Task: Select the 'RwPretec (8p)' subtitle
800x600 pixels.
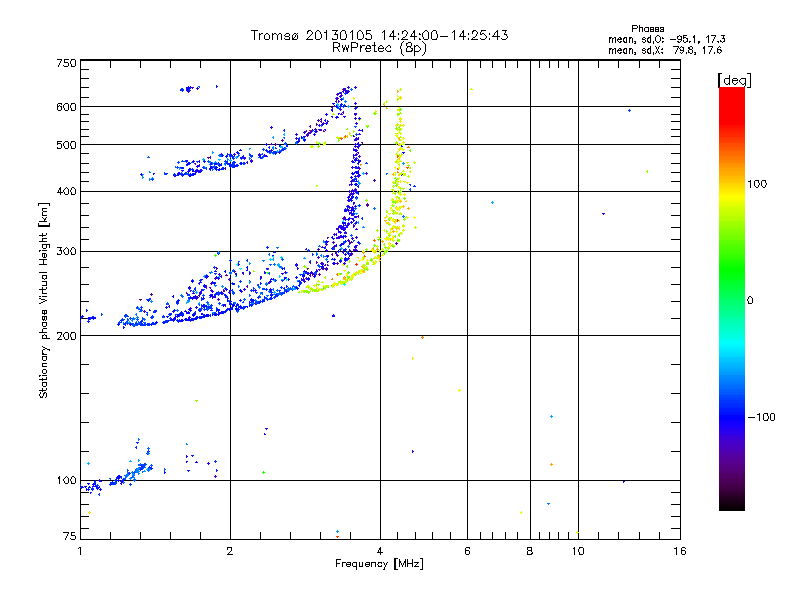Action: coord(379,48)
